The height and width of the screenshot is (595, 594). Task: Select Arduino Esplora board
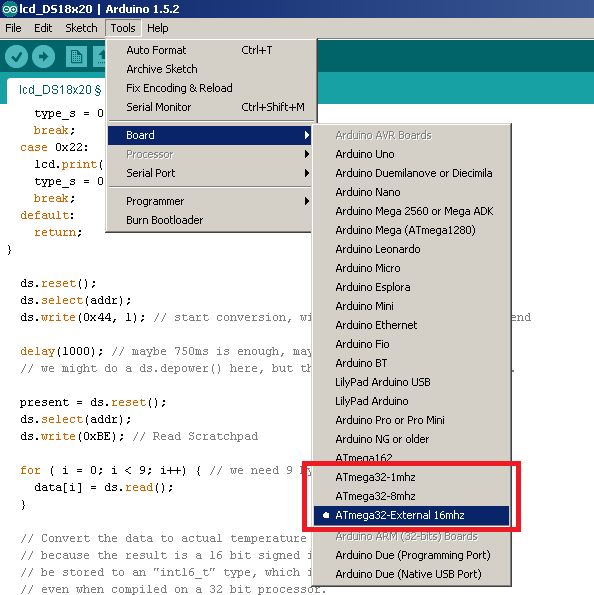pos(411,287)
